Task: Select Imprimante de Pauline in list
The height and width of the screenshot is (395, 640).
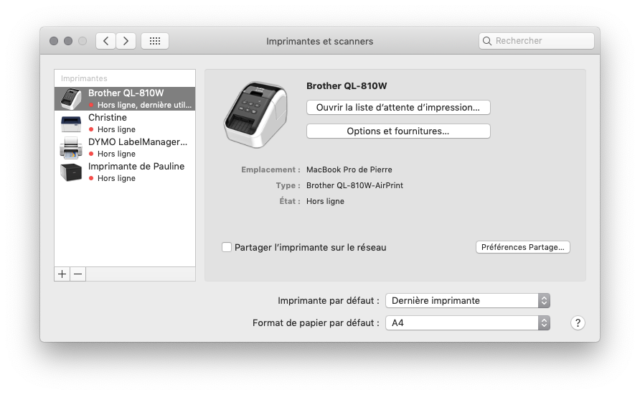Action: [125, 172]
